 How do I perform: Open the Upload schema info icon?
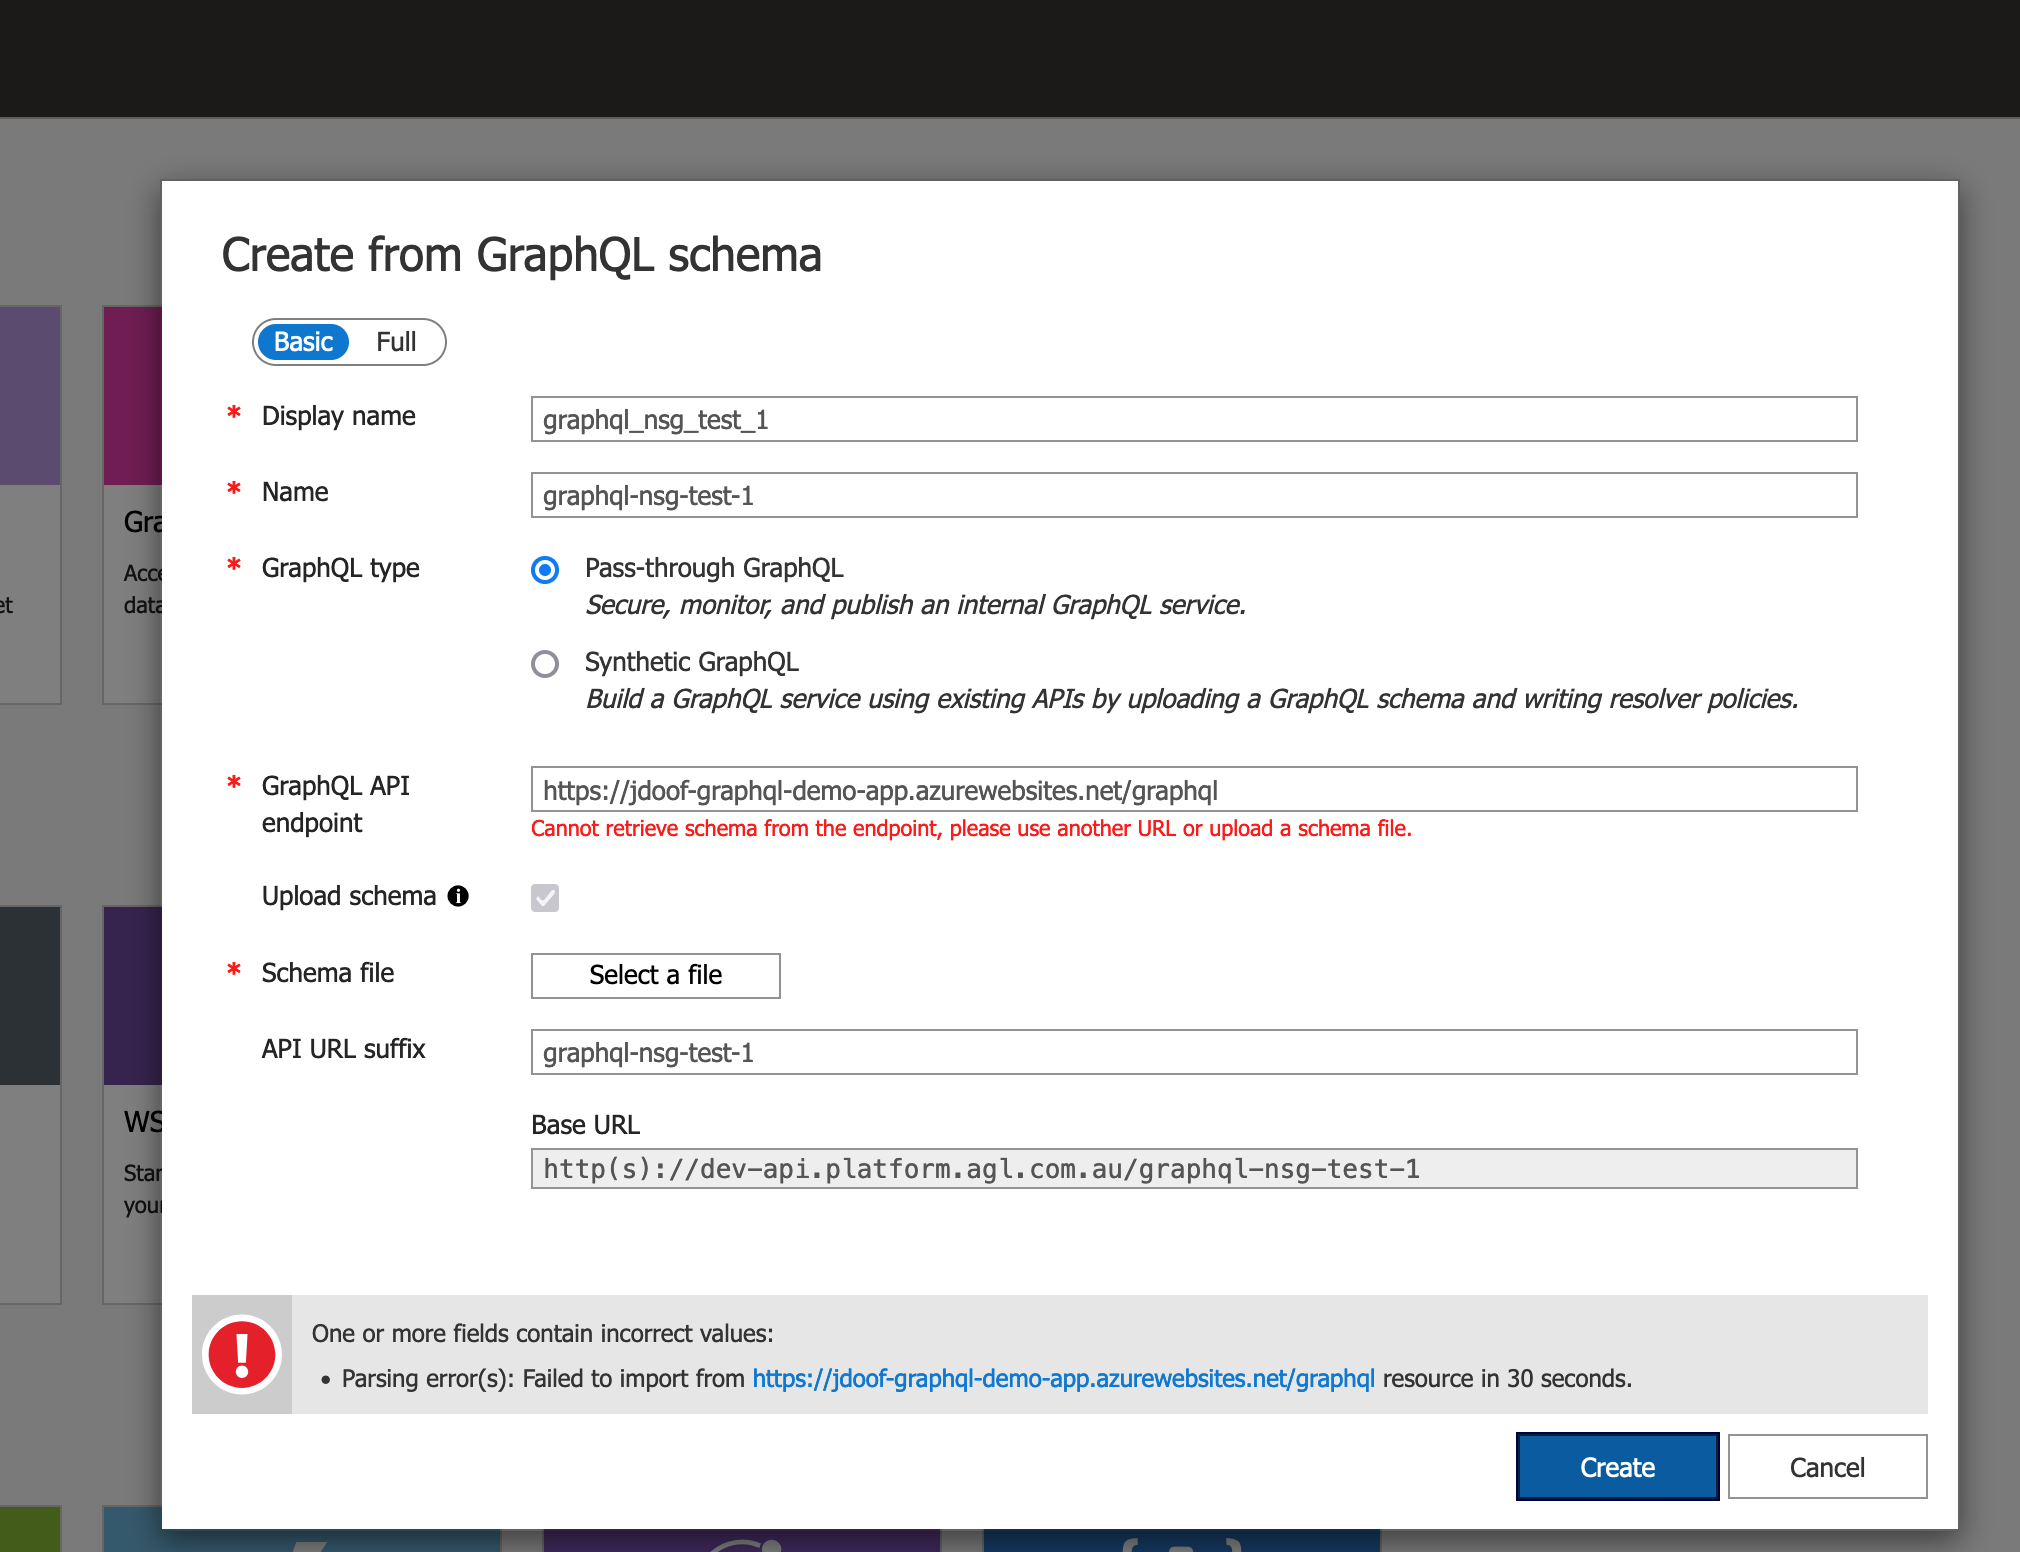pos(459,896)
